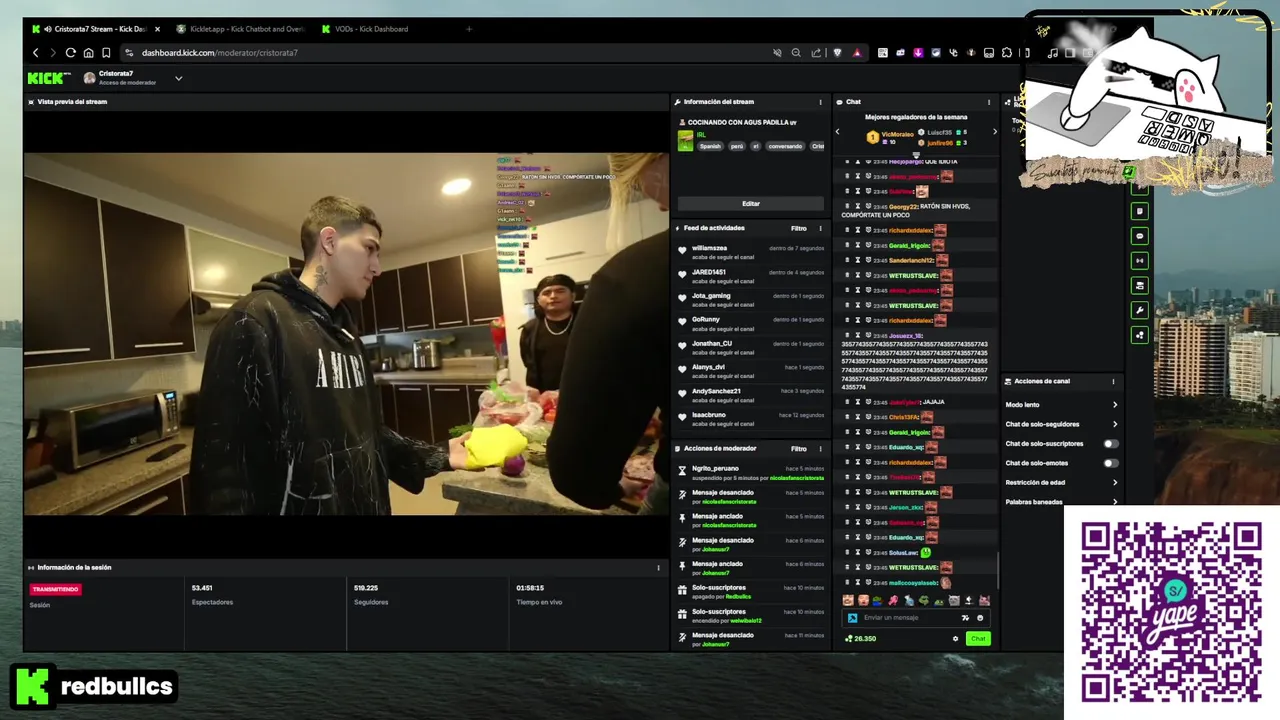Toggle Chat de solo-suscriptores switch
1280x720 pixels.
tap(1110, 443)
